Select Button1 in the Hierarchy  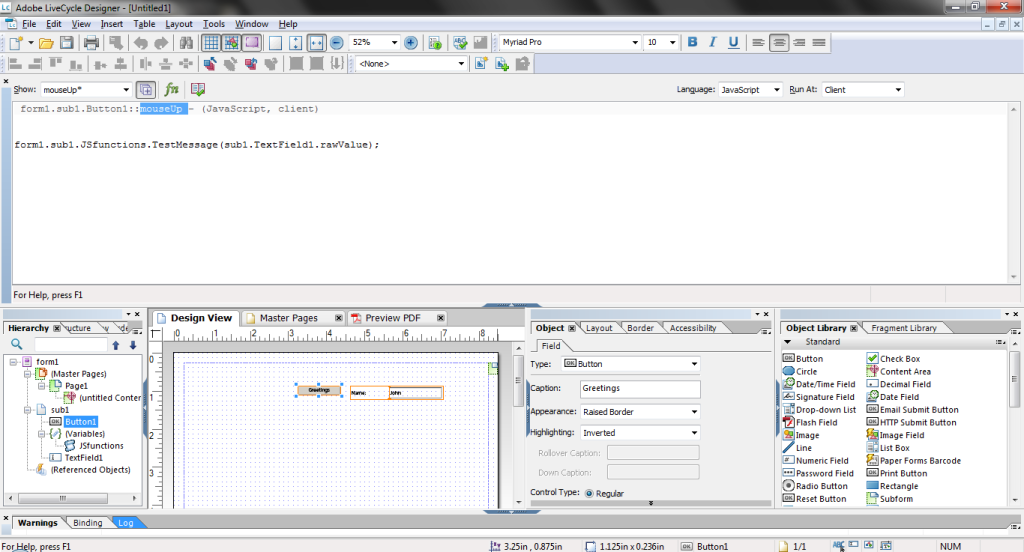point(81,422)
